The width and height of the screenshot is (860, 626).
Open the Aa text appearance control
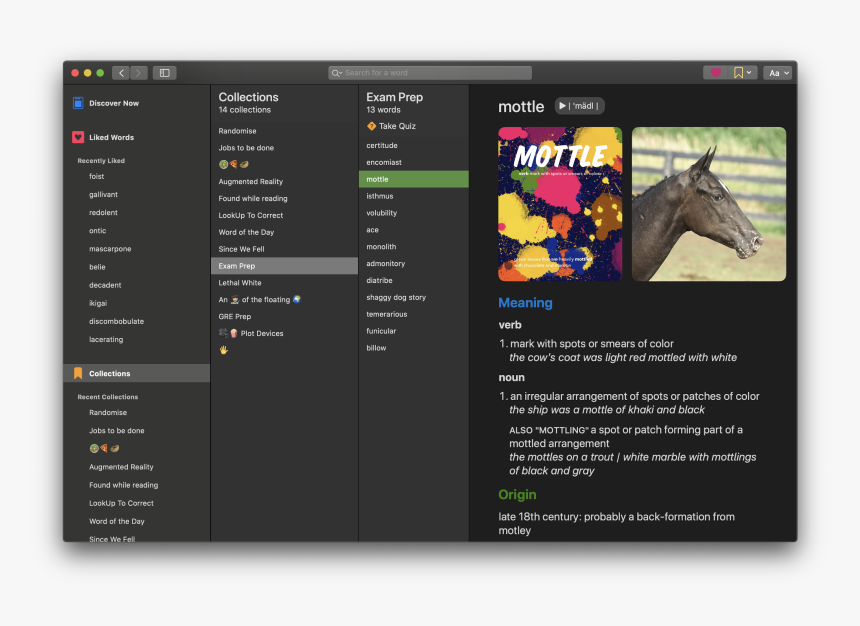pos(775,72)
